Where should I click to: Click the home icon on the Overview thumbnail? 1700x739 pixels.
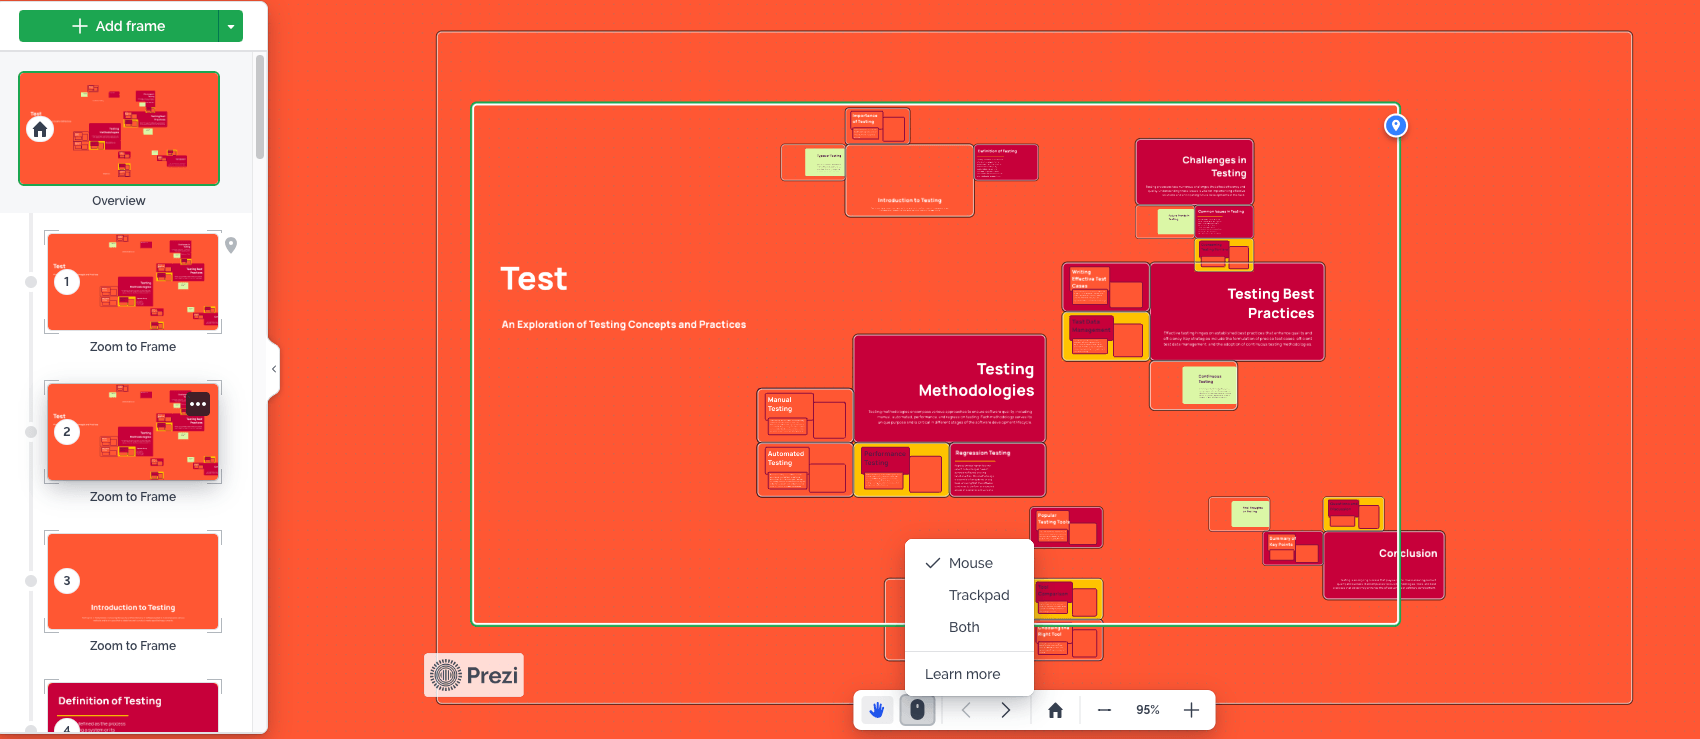coord(40,129)
